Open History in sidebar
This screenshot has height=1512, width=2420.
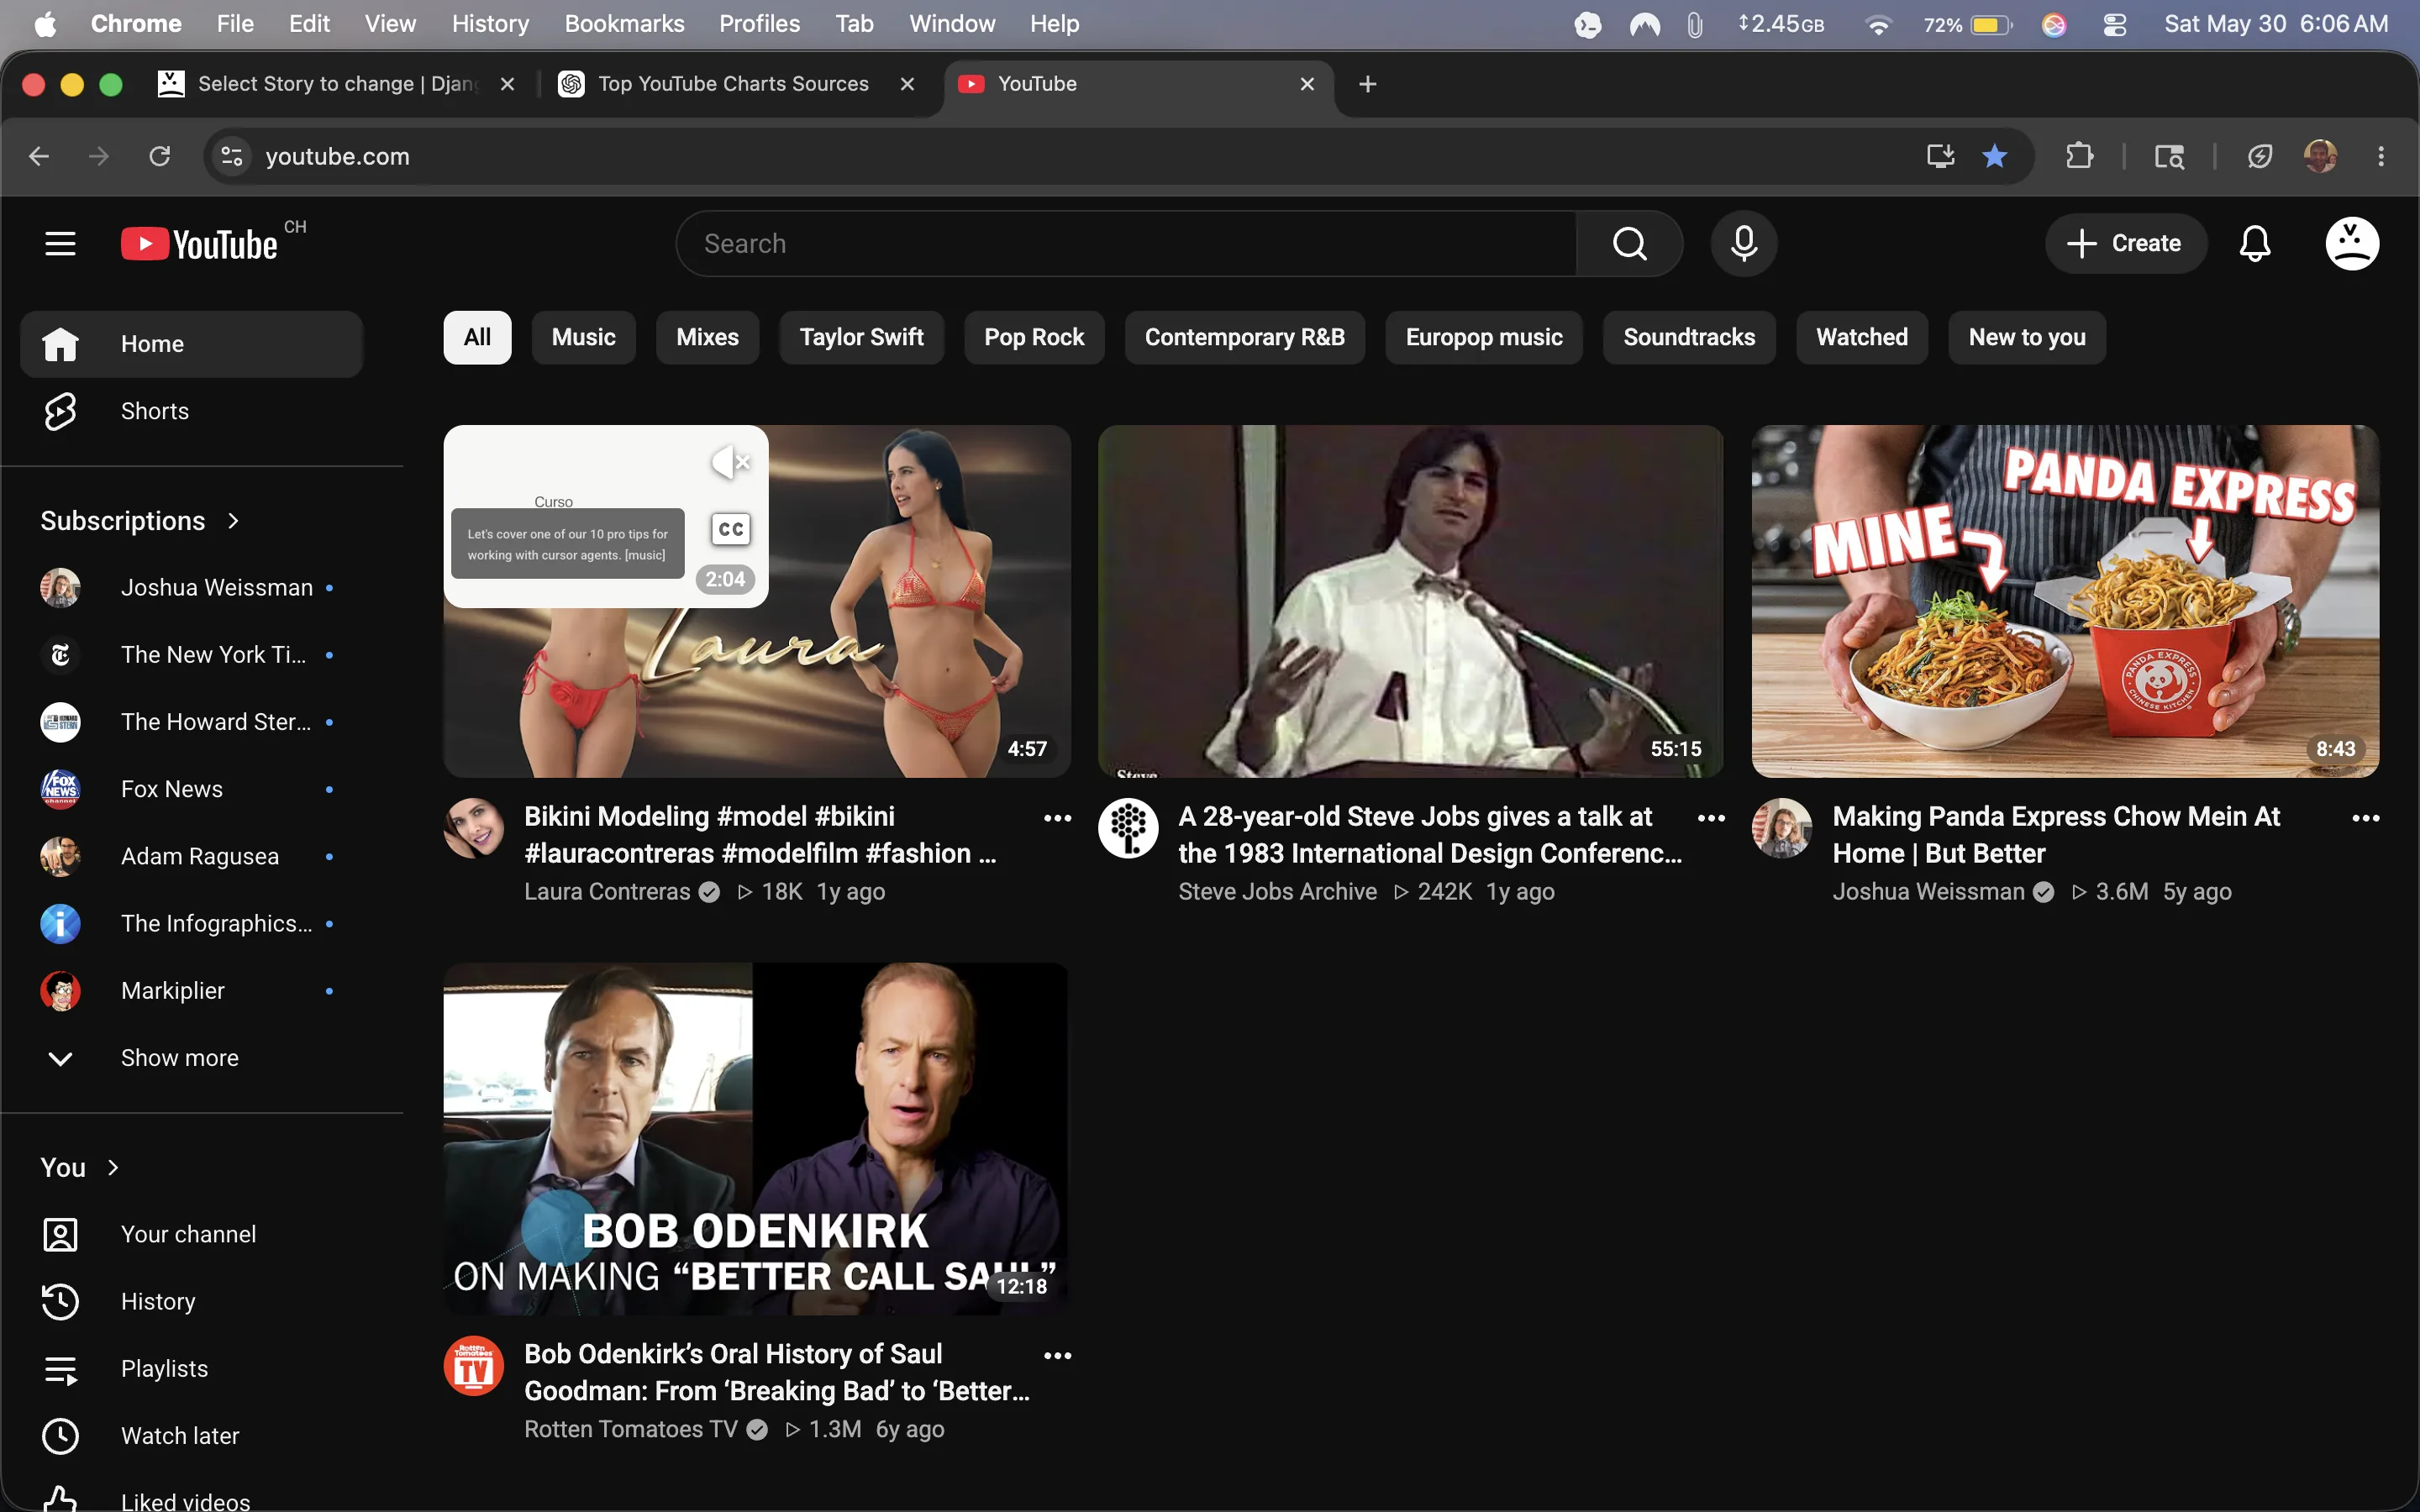pyautogui.click(x=191, y=1301)
